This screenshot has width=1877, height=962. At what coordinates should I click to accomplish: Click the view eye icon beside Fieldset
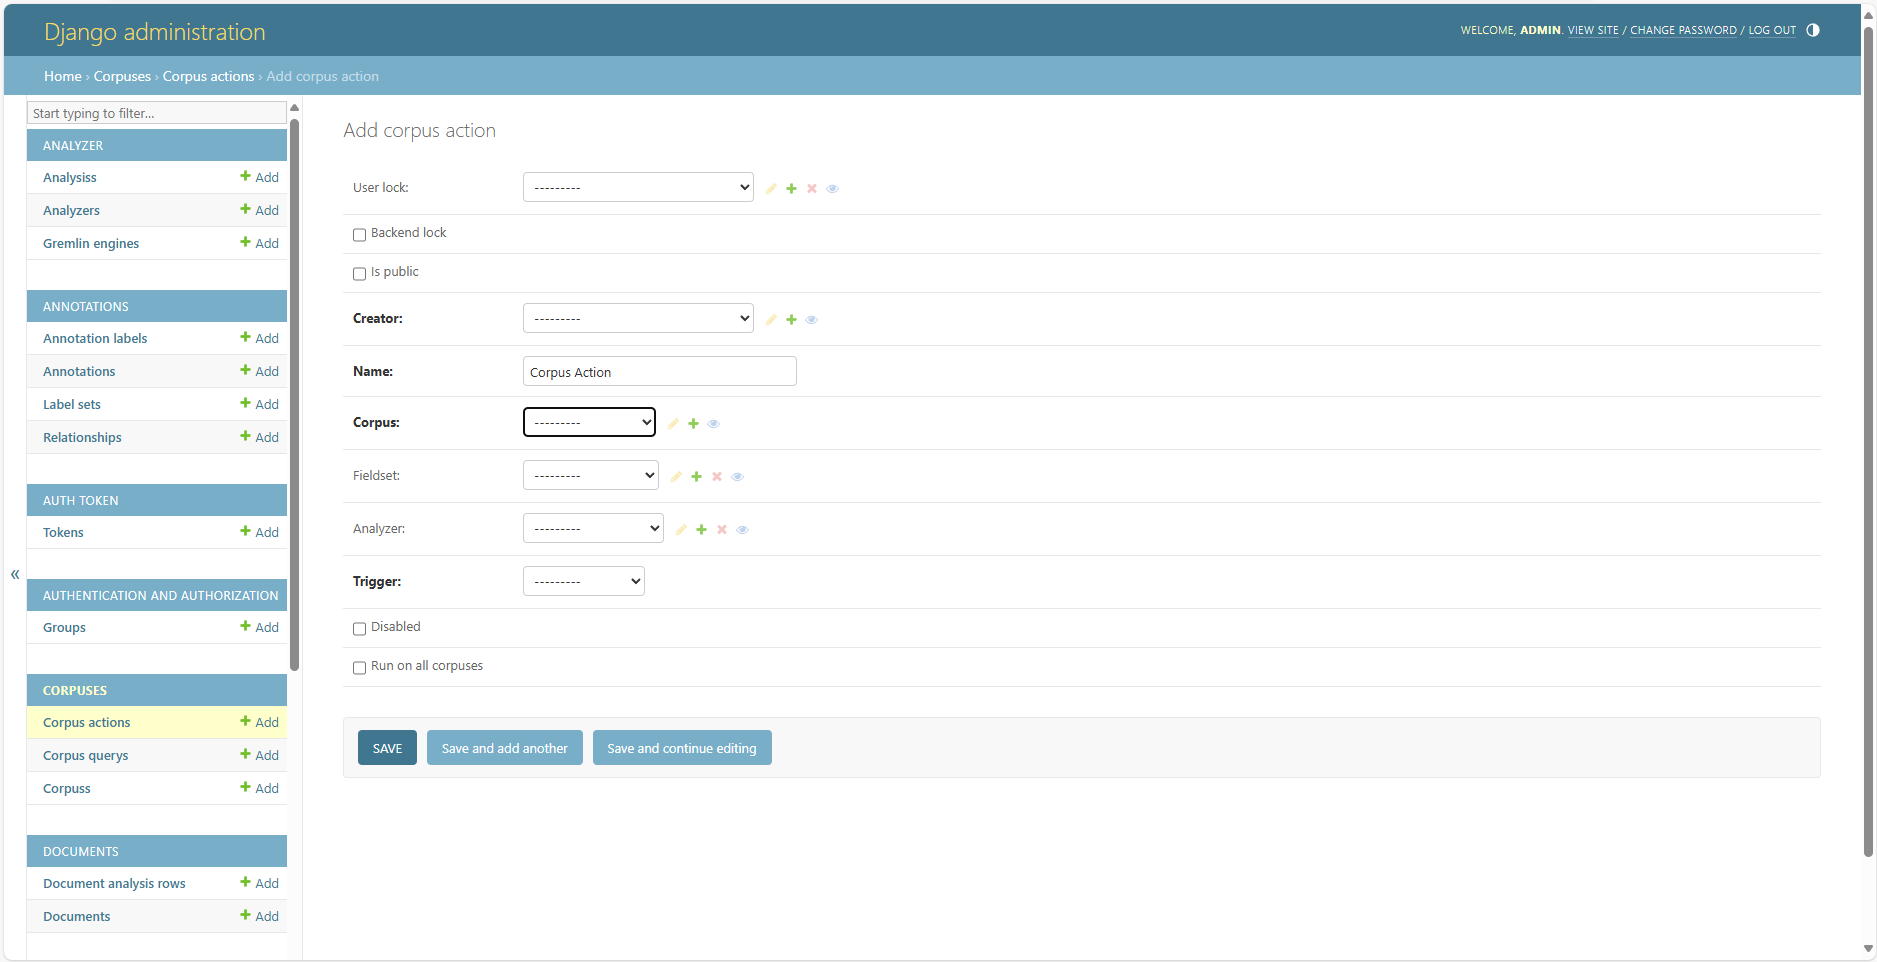(x=737, y=476)
